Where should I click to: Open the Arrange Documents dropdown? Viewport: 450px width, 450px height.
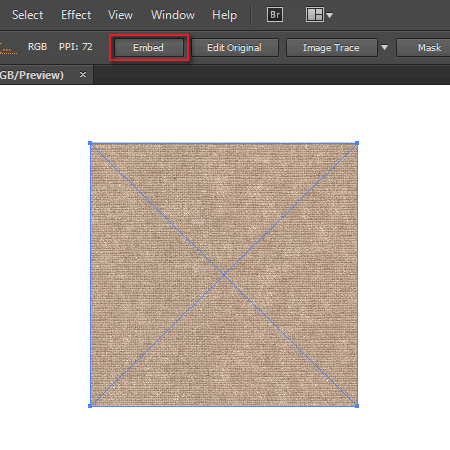click(319, 15)
